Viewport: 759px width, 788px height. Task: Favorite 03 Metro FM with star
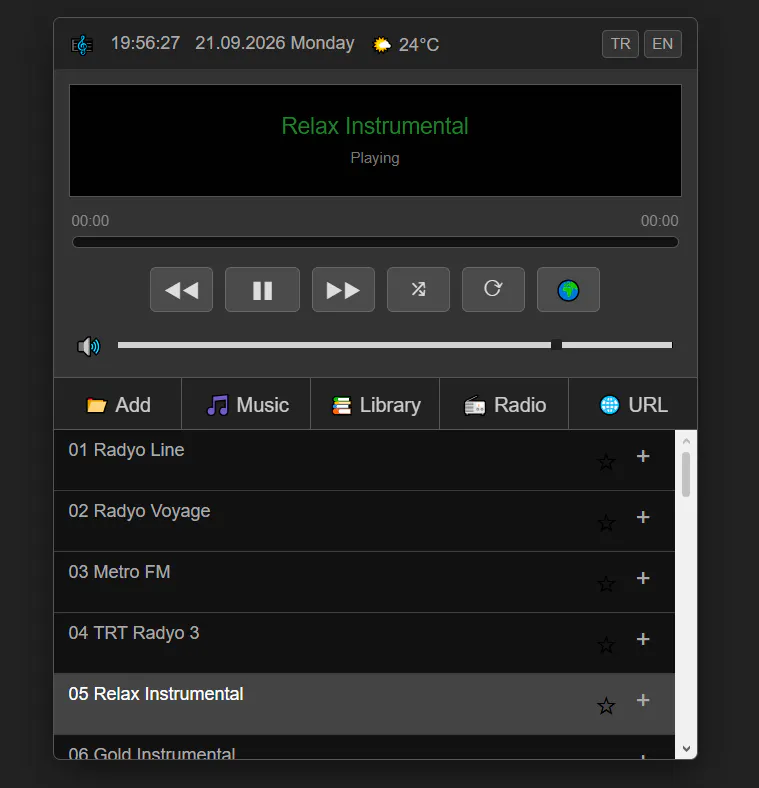(606, 584)
